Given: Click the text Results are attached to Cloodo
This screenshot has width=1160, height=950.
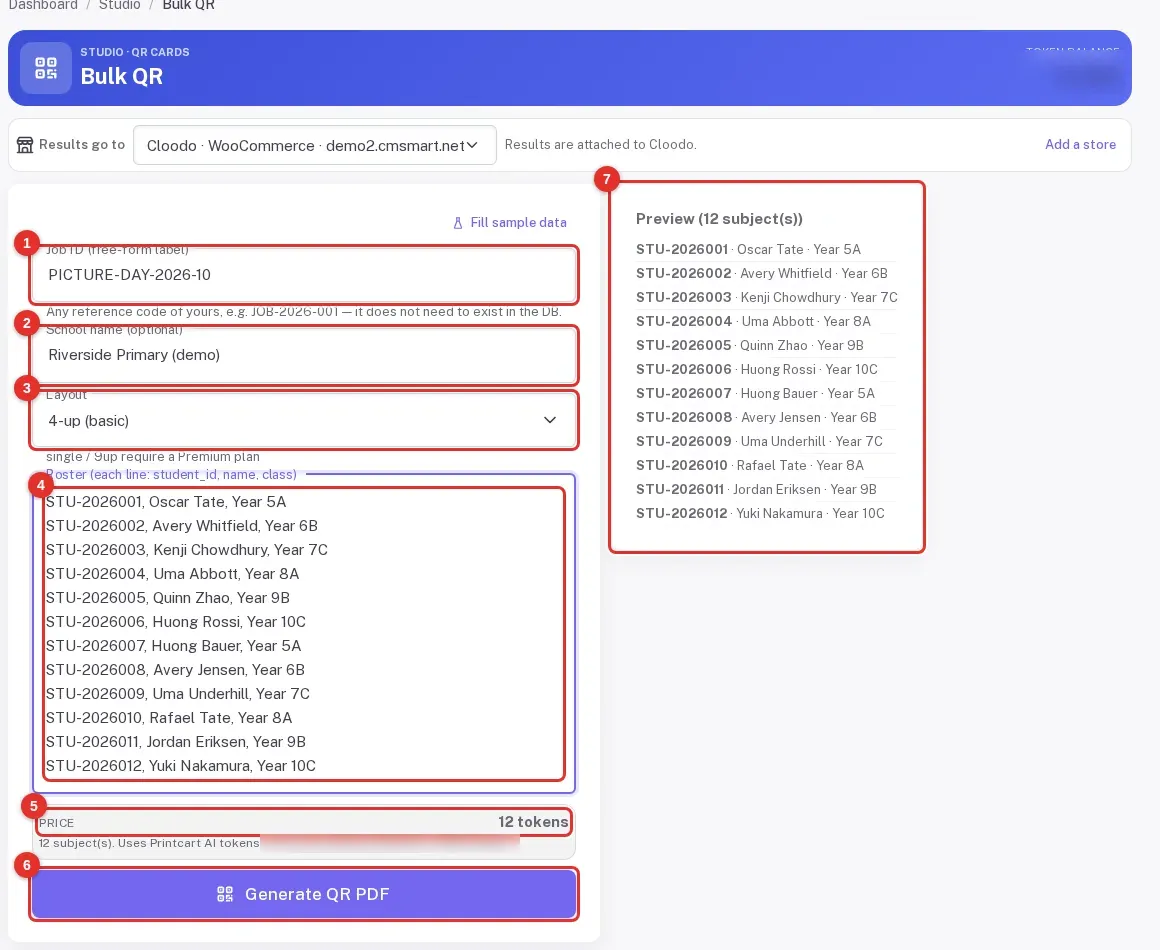Looking at the screenshot, I should tap(600, 144).
